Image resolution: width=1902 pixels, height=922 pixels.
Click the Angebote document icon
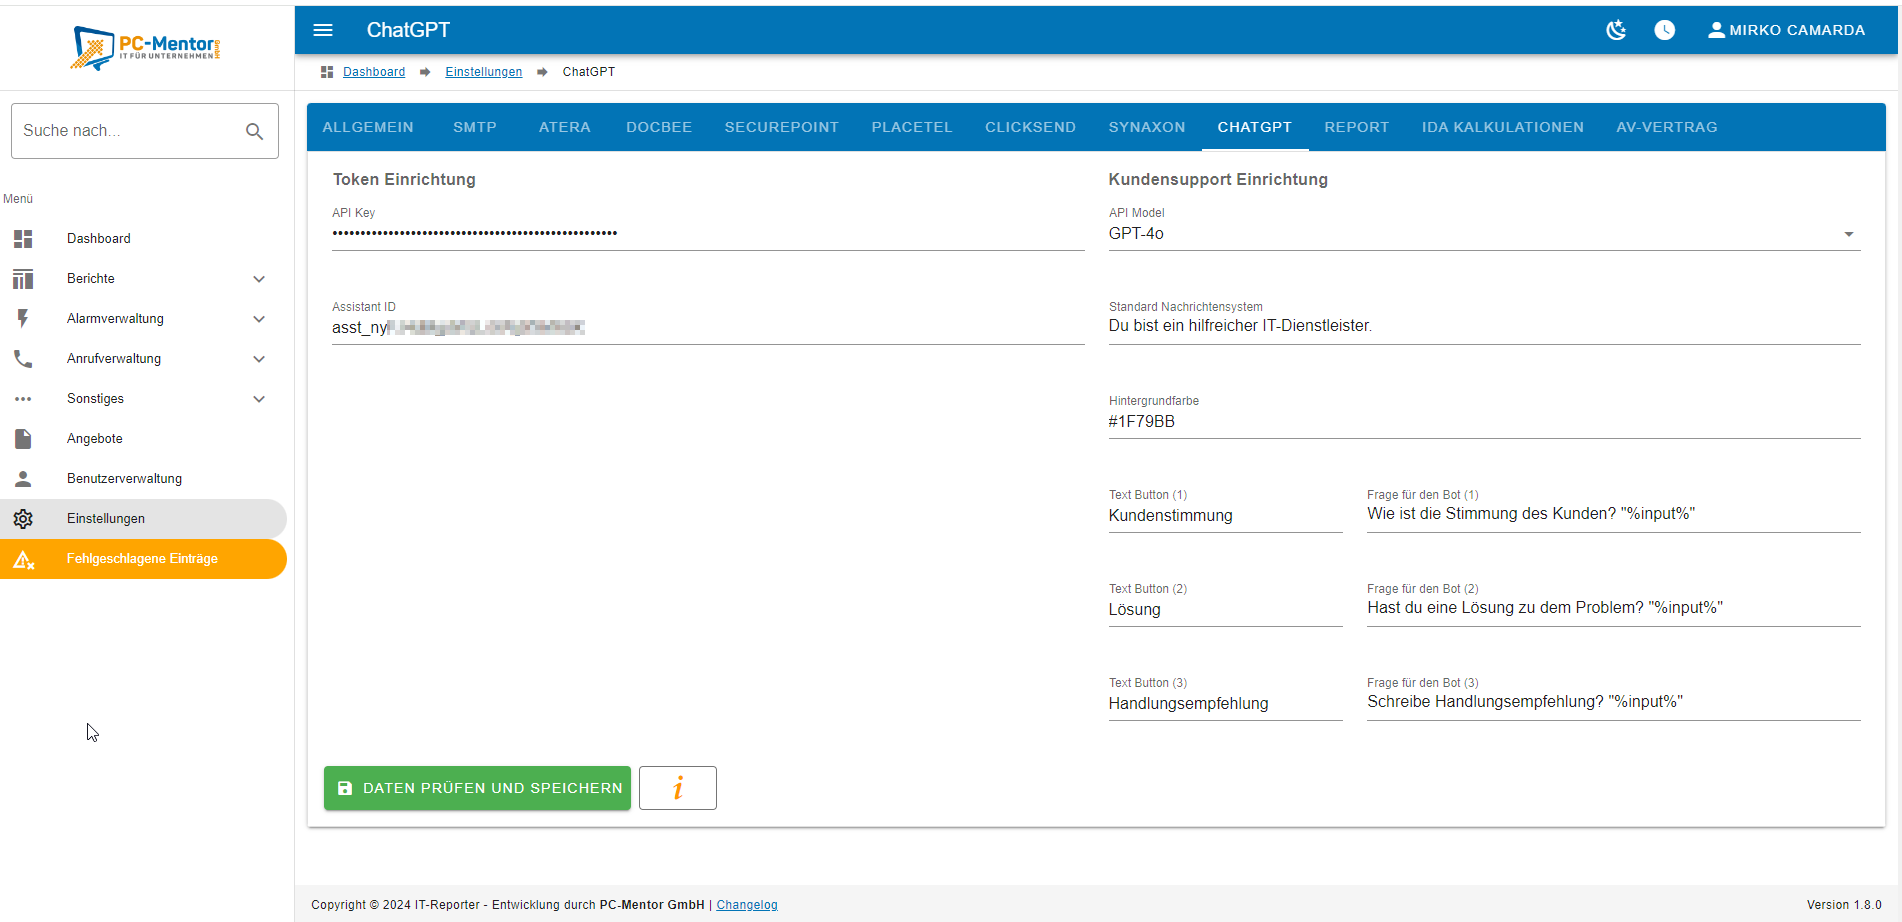tap(23, 439)
